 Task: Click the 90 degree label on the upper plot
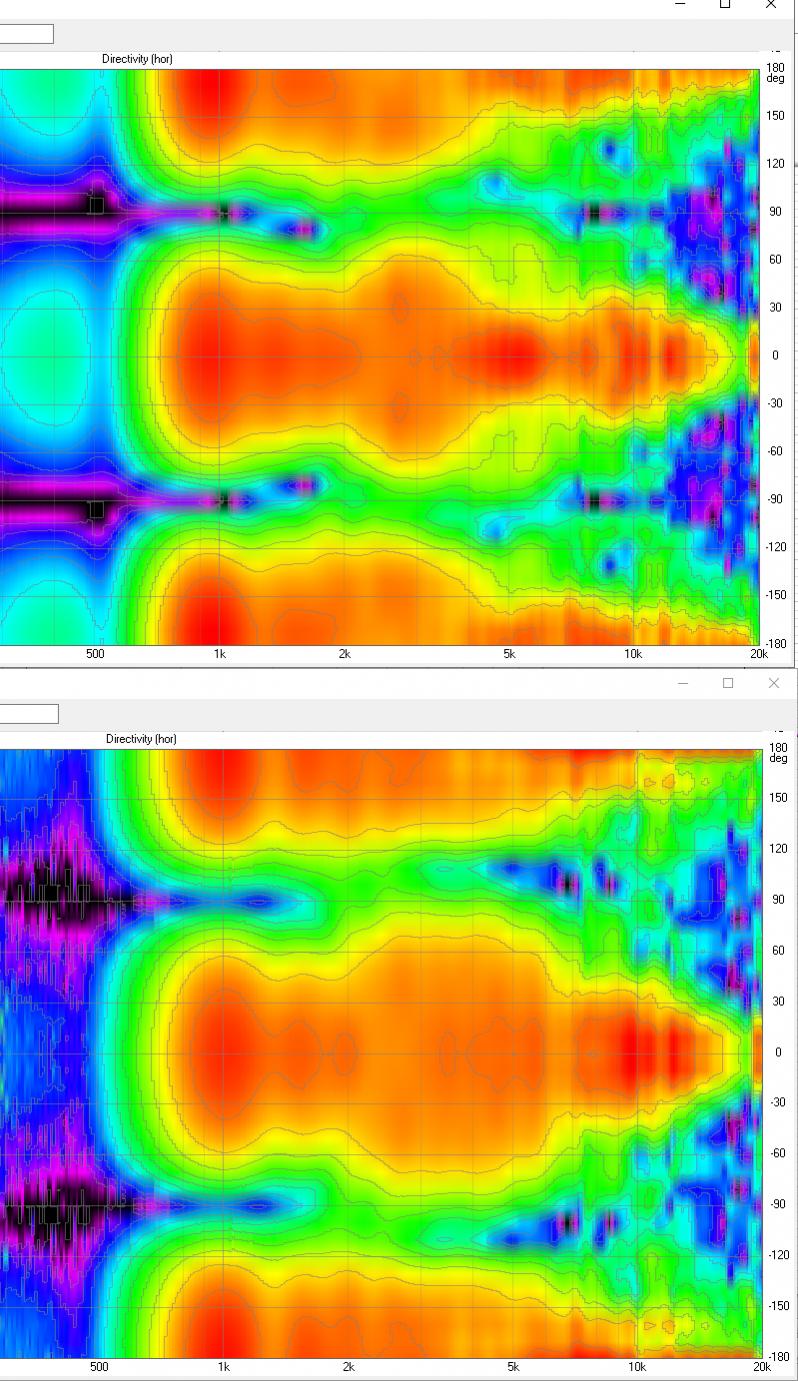775,212
